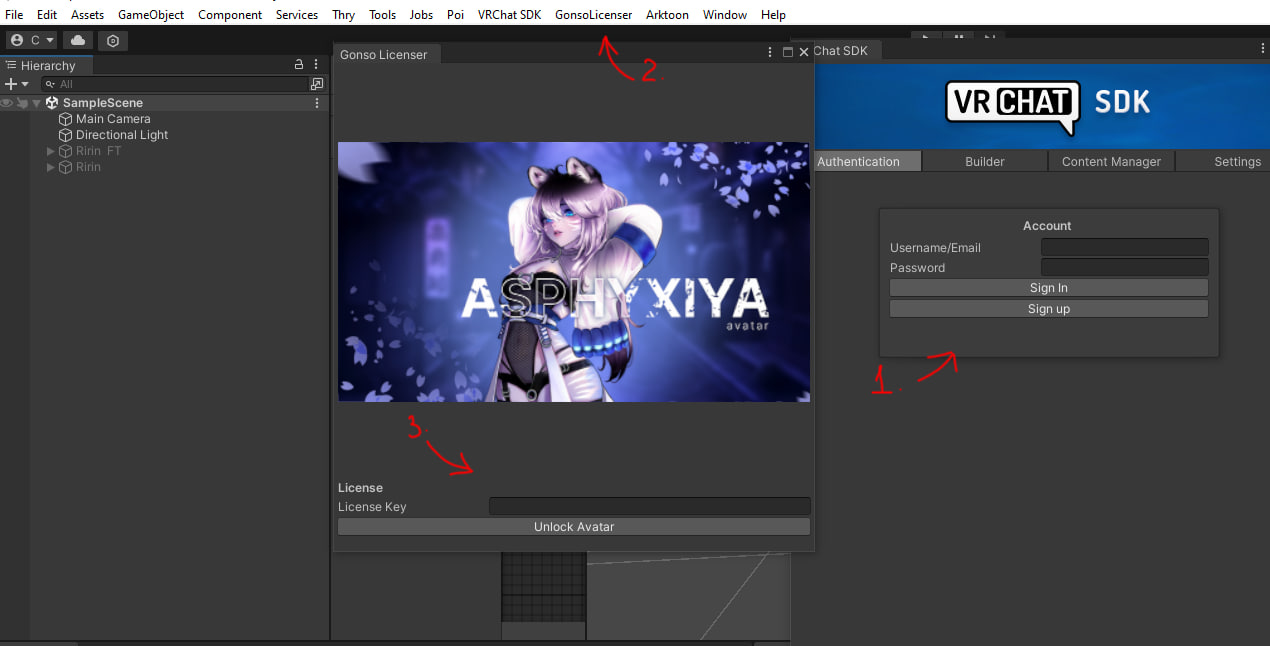1270x646 pixels.
Task: Click the License Key input field
Action: pos(650,506)
